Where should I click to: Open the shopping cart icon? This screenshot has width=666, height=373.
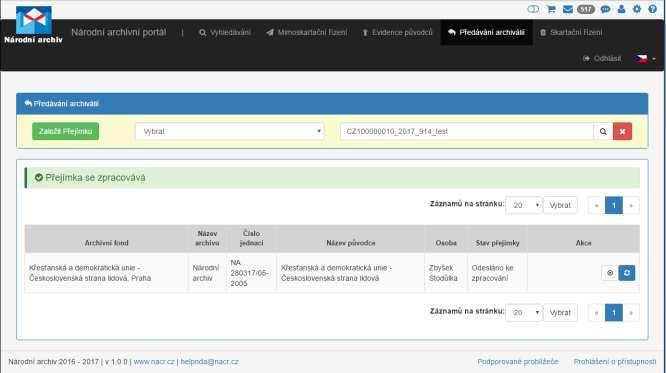coord(551,9)
